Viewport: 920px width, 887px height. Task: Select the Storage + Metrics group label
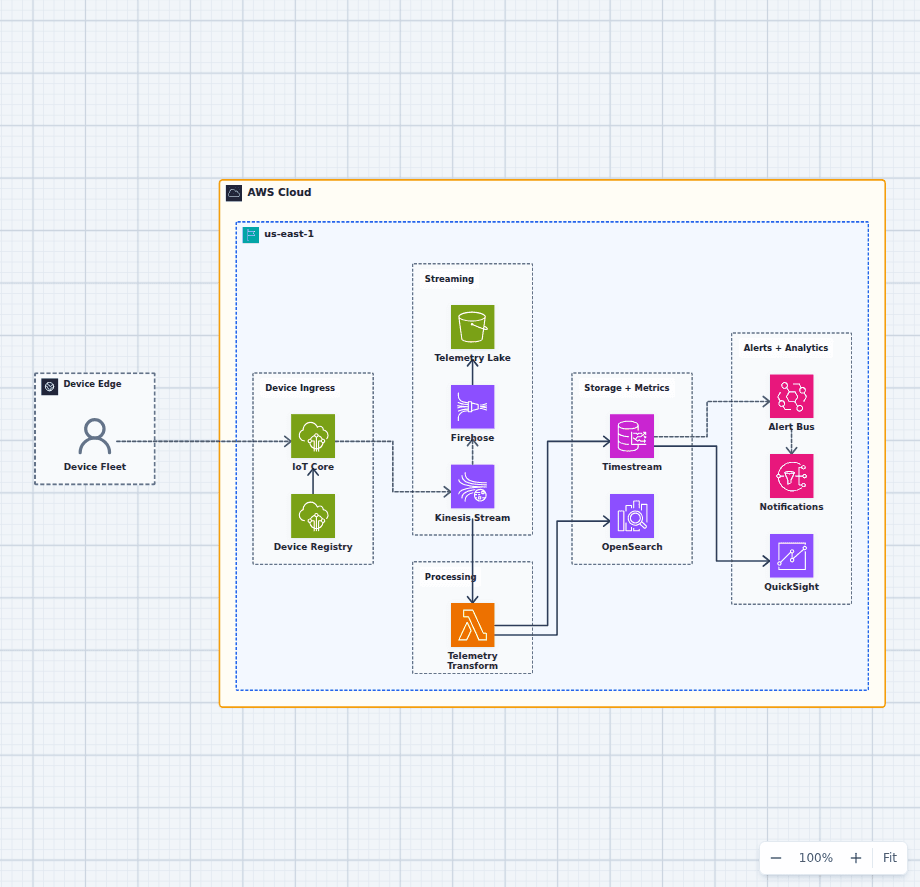[x=627, y=388]
